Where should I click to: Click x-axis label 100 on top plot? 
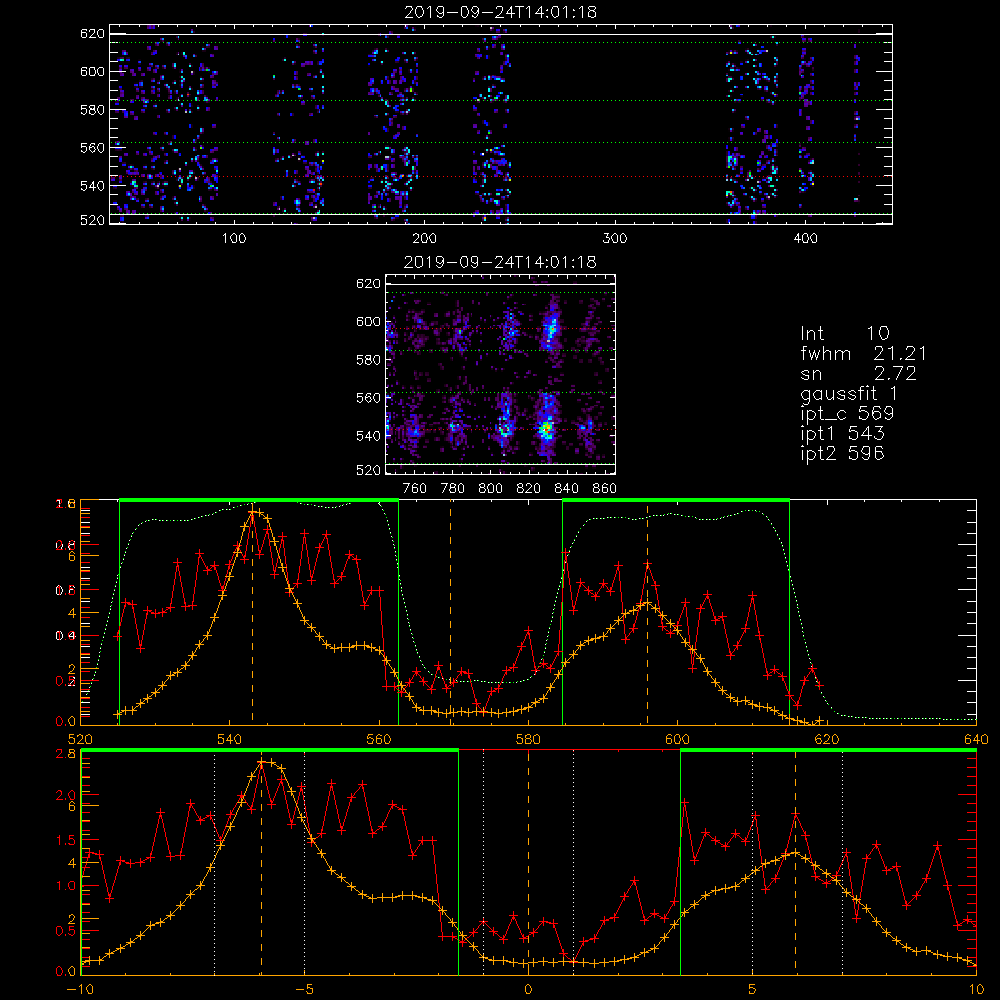[x=234, y=239]
